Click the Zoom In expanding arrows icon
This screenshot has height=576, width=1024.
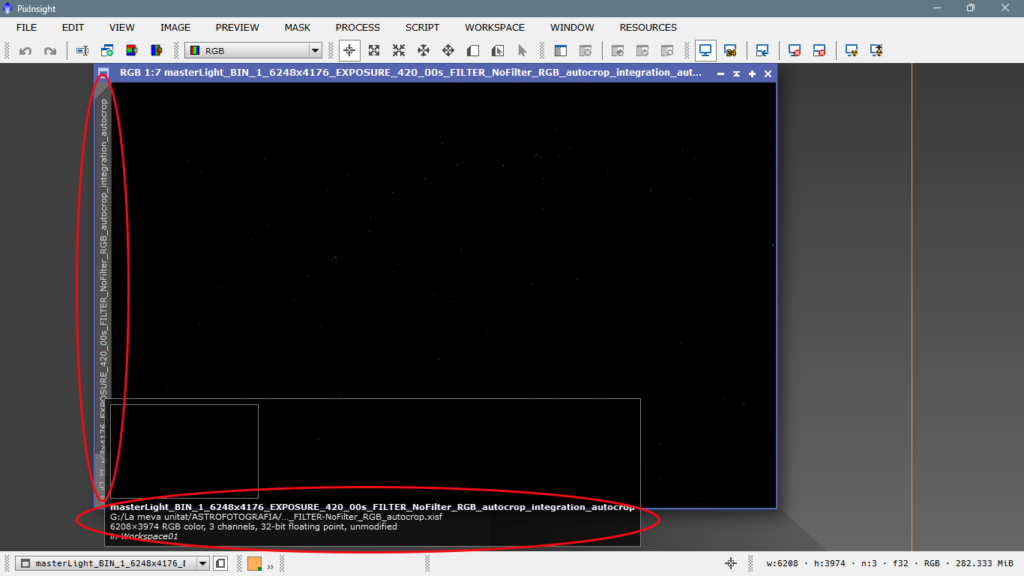[374, 50]
